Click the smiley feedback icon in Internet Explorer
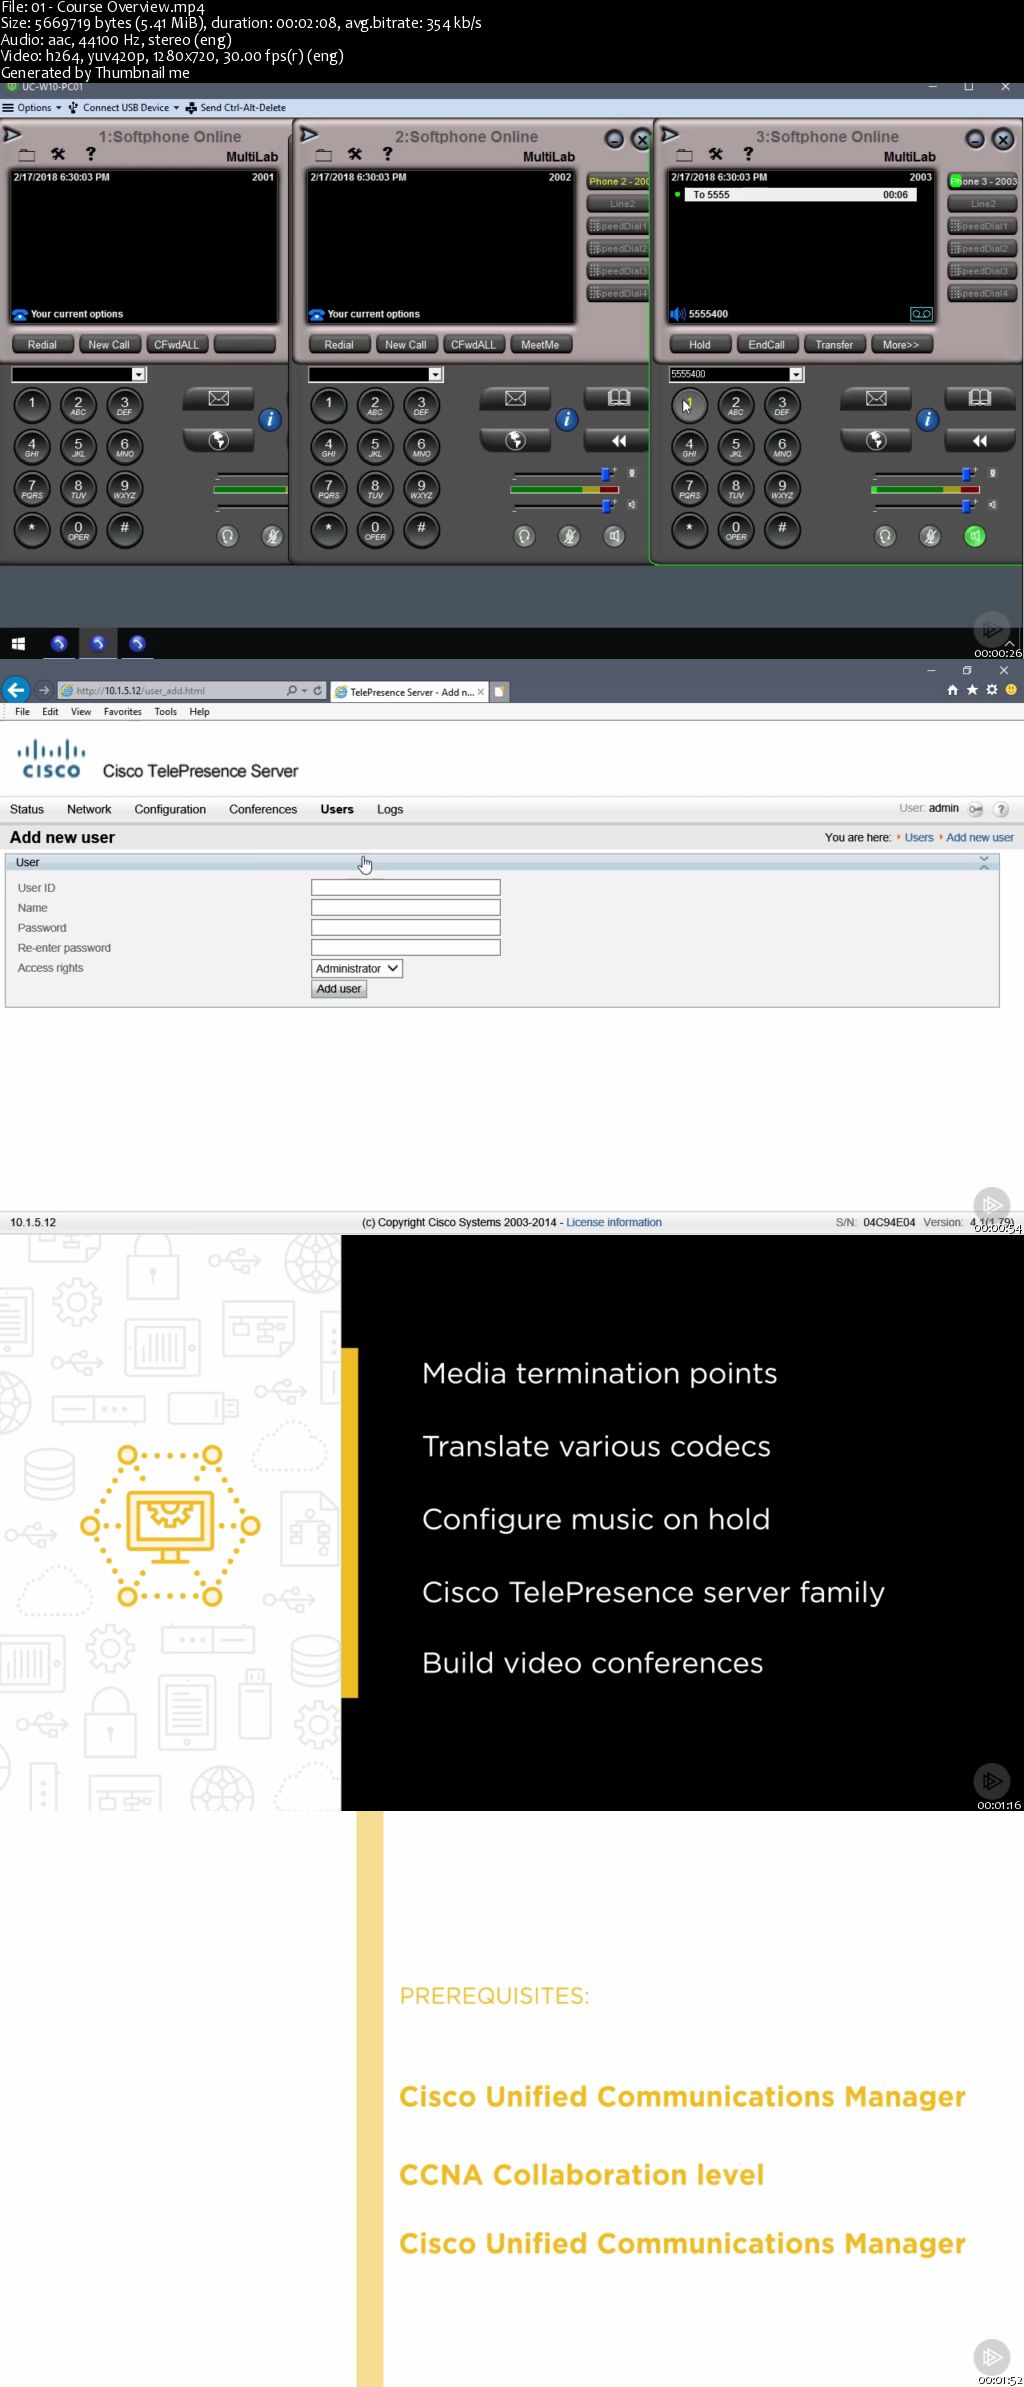 (1011, 690)
